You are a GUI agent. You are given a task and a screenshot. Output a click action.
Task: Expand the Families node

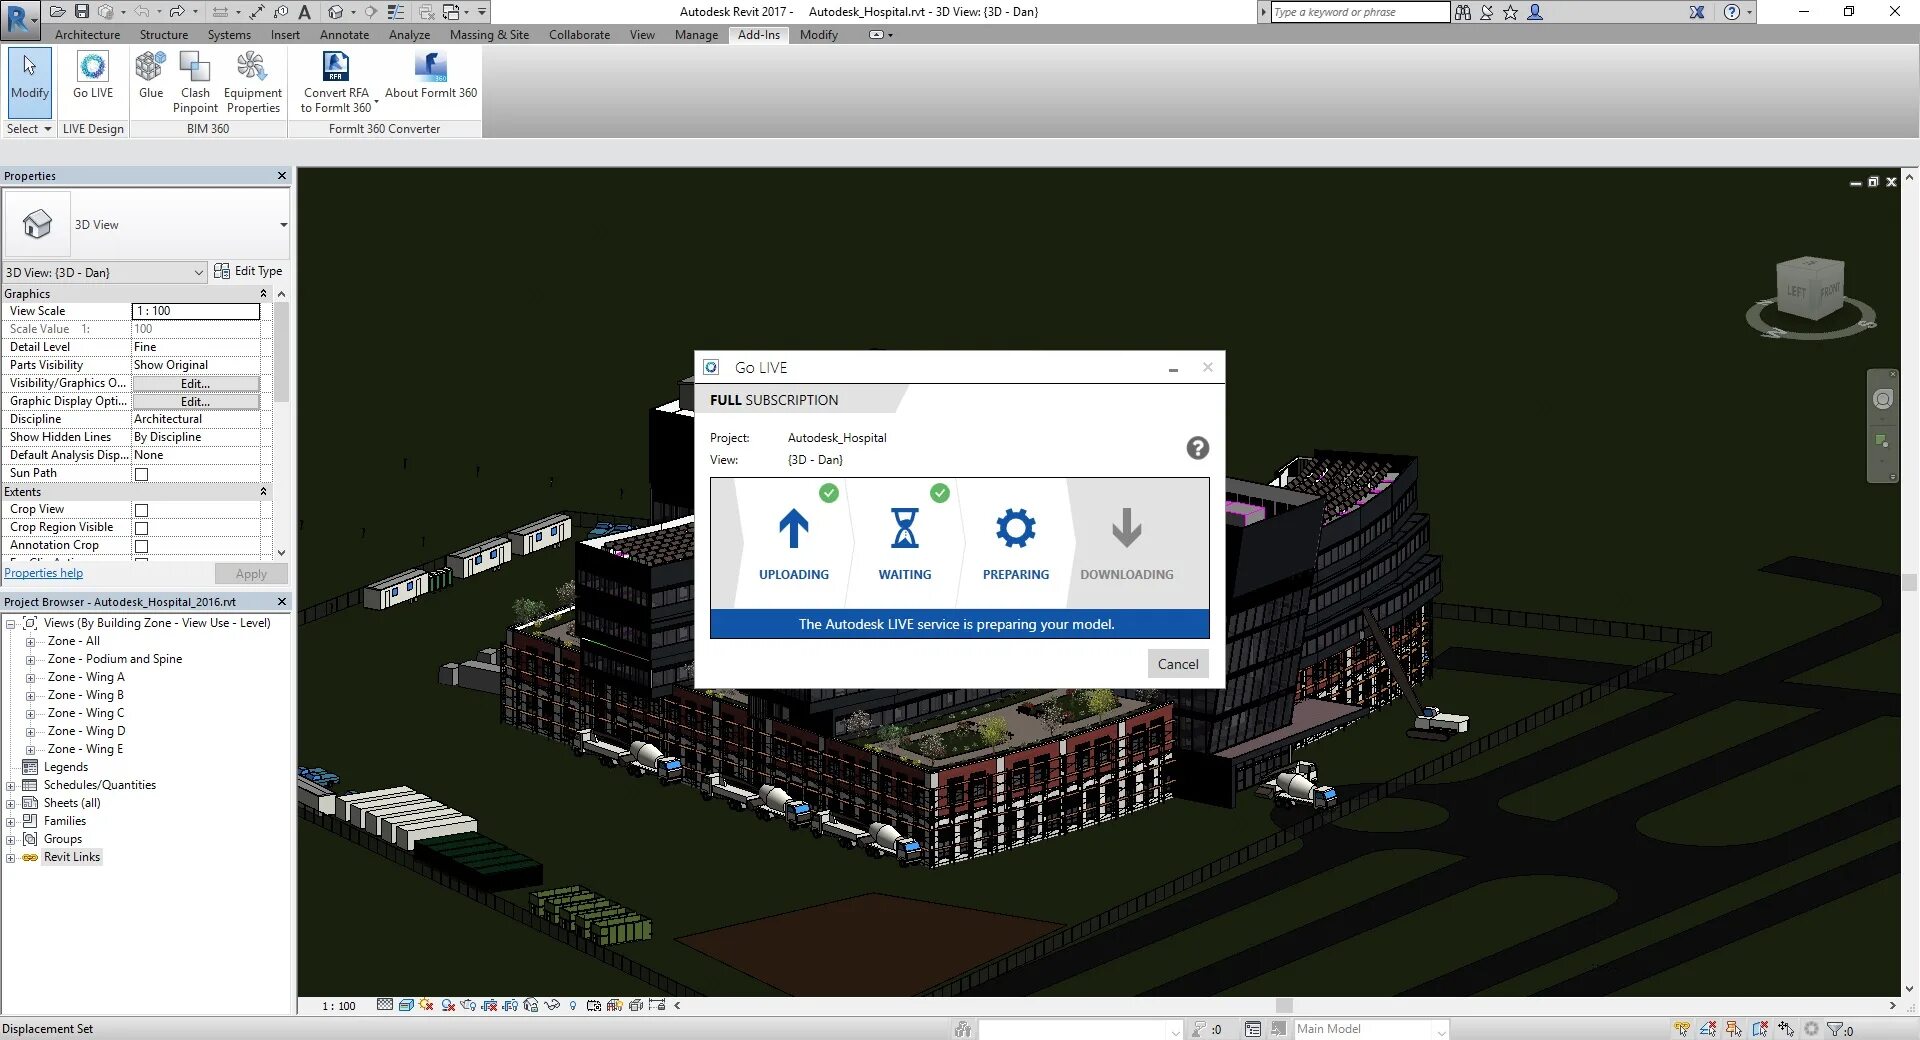[x=11, y=822]
